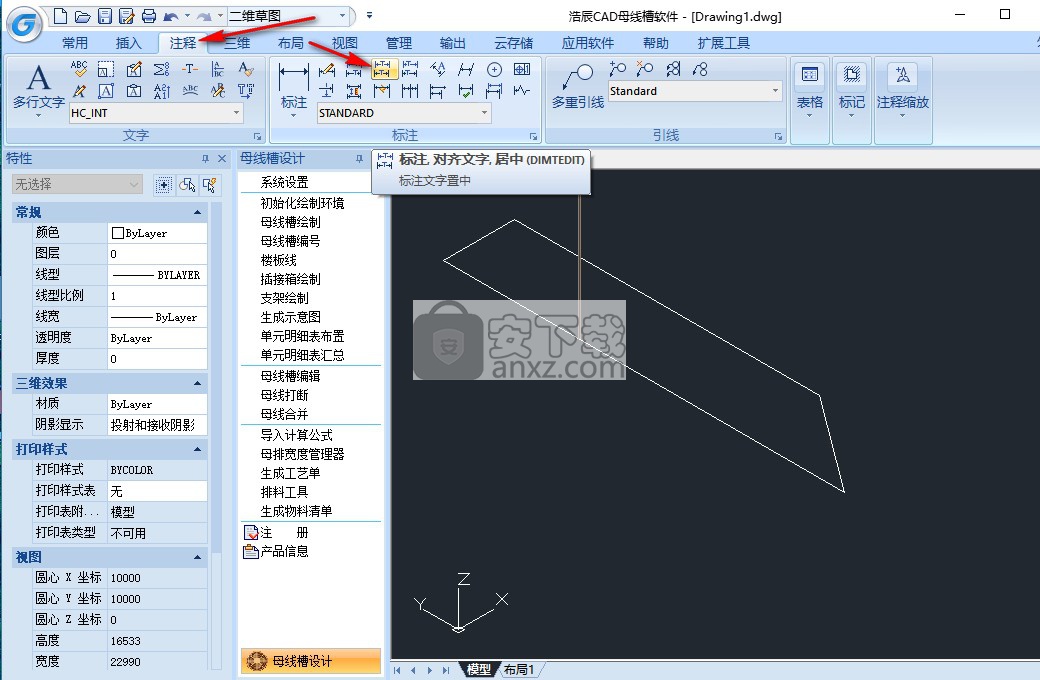
Task: Click the Print icon in quick access
Action: click(149, 15)
